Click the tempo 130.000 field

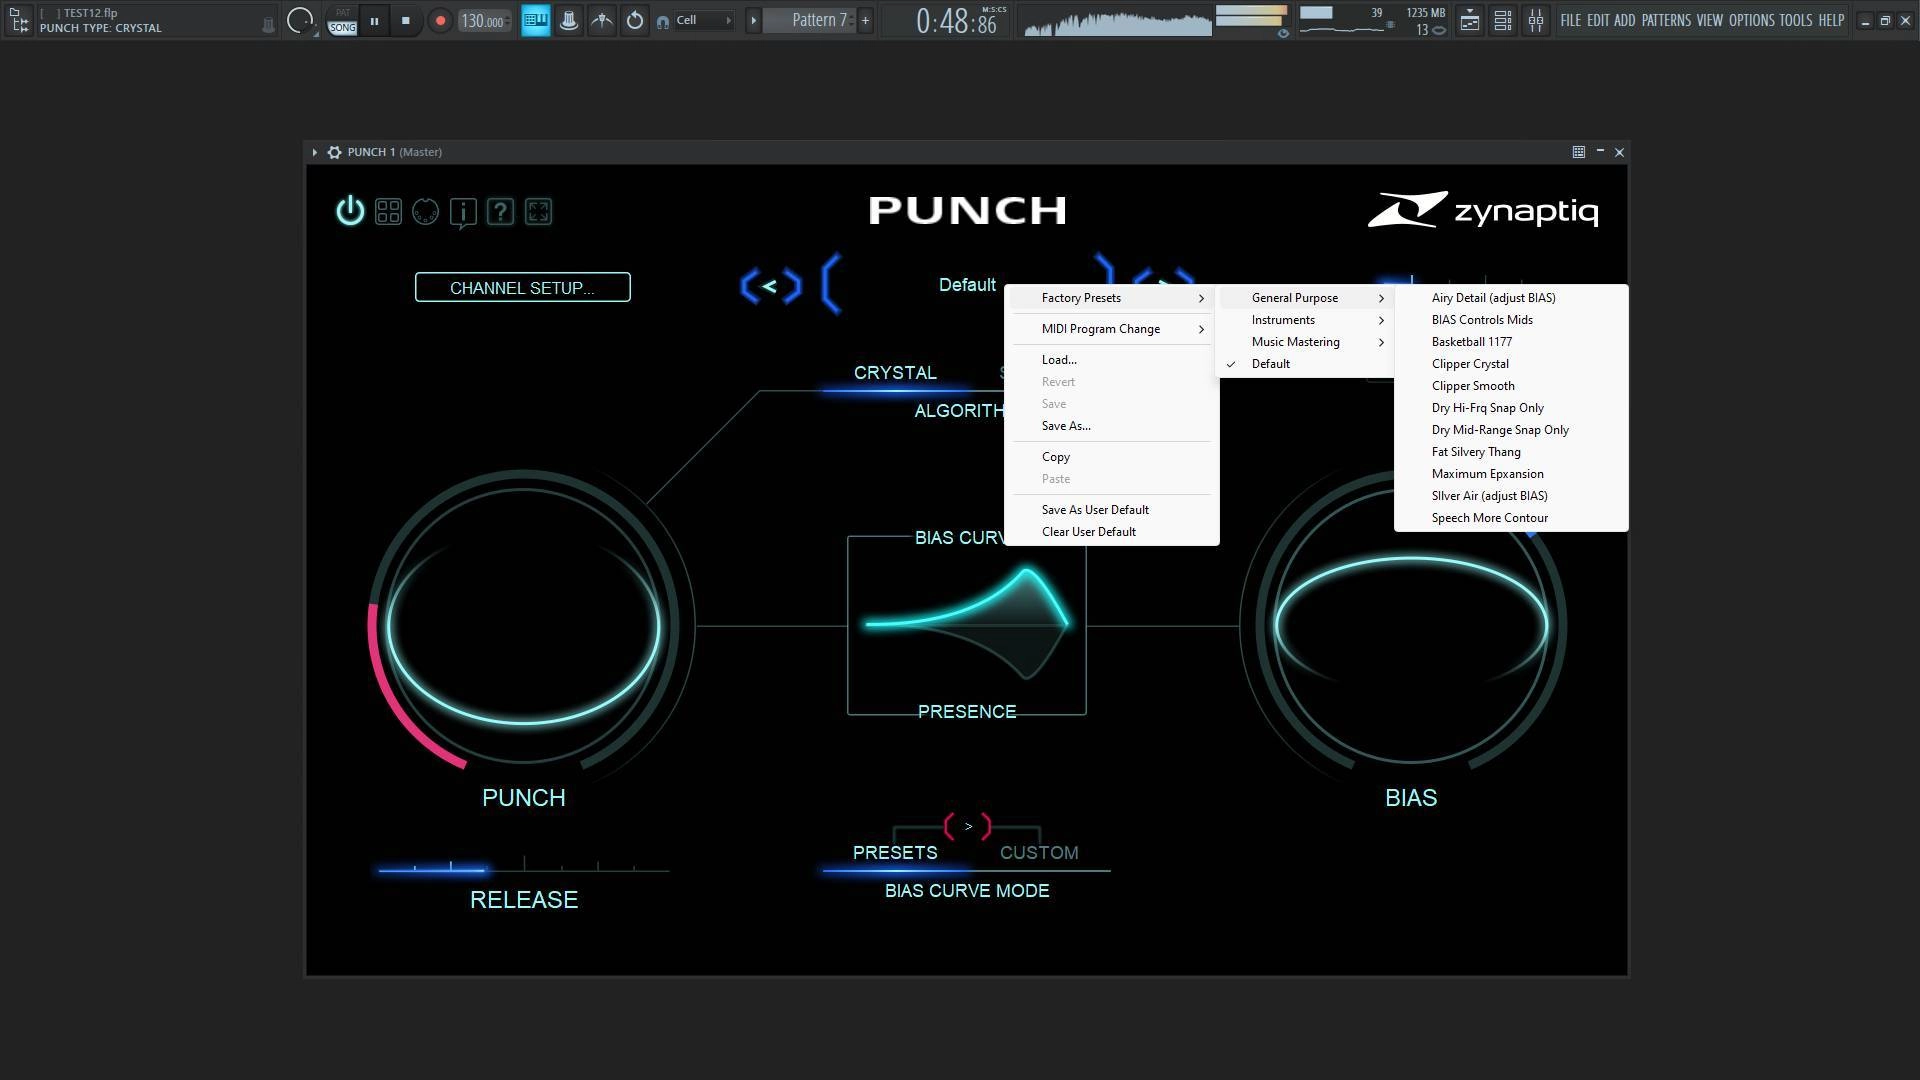click(484, 20)
